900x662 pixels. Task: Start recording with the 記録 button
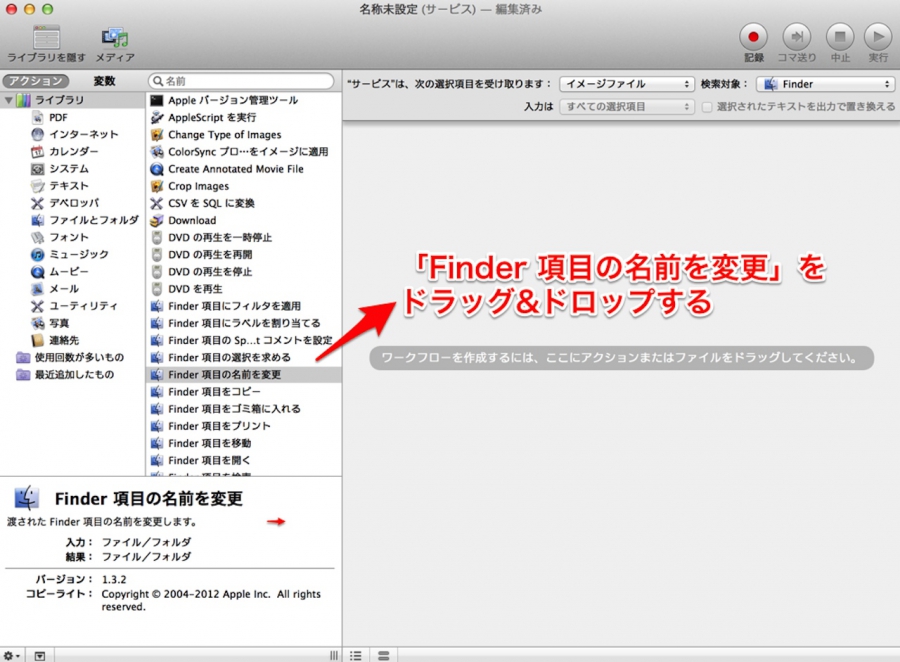click(x=753, y=37)
